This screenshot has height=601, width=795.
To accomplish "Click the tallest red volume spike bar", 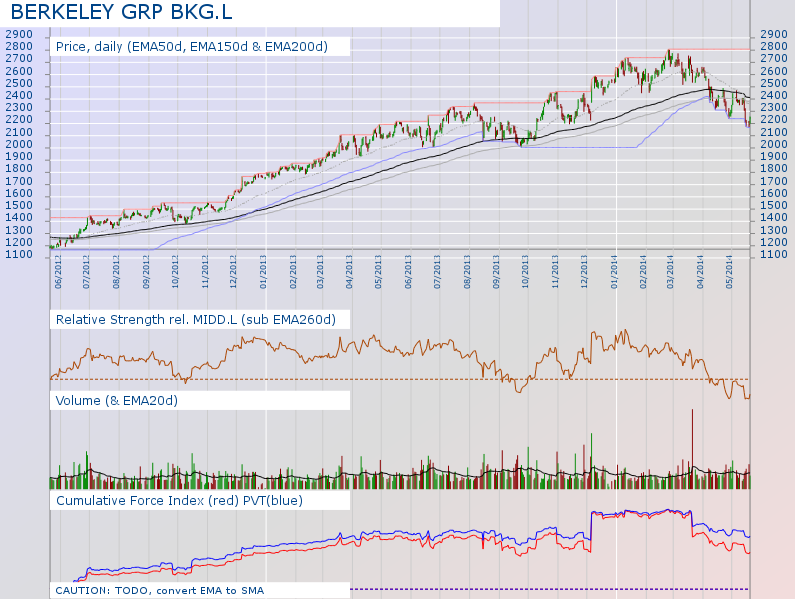I will (692, 449).
